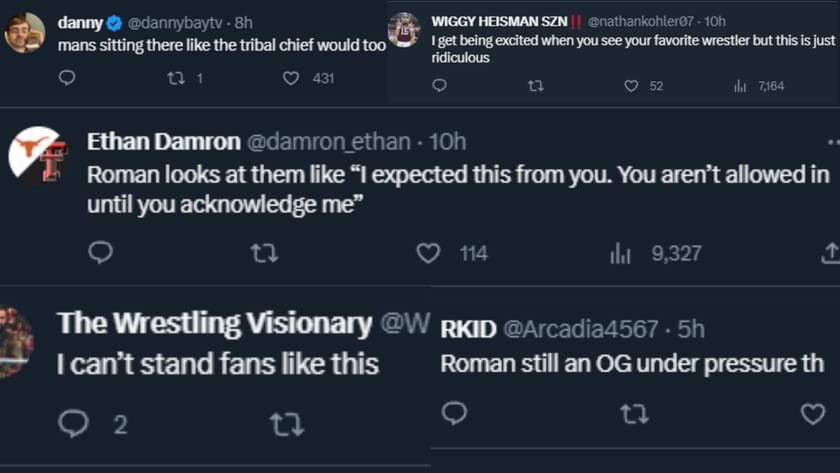Retweet RKID's tweet
This screenshot has width=840, height=473.
click(633, 413)
